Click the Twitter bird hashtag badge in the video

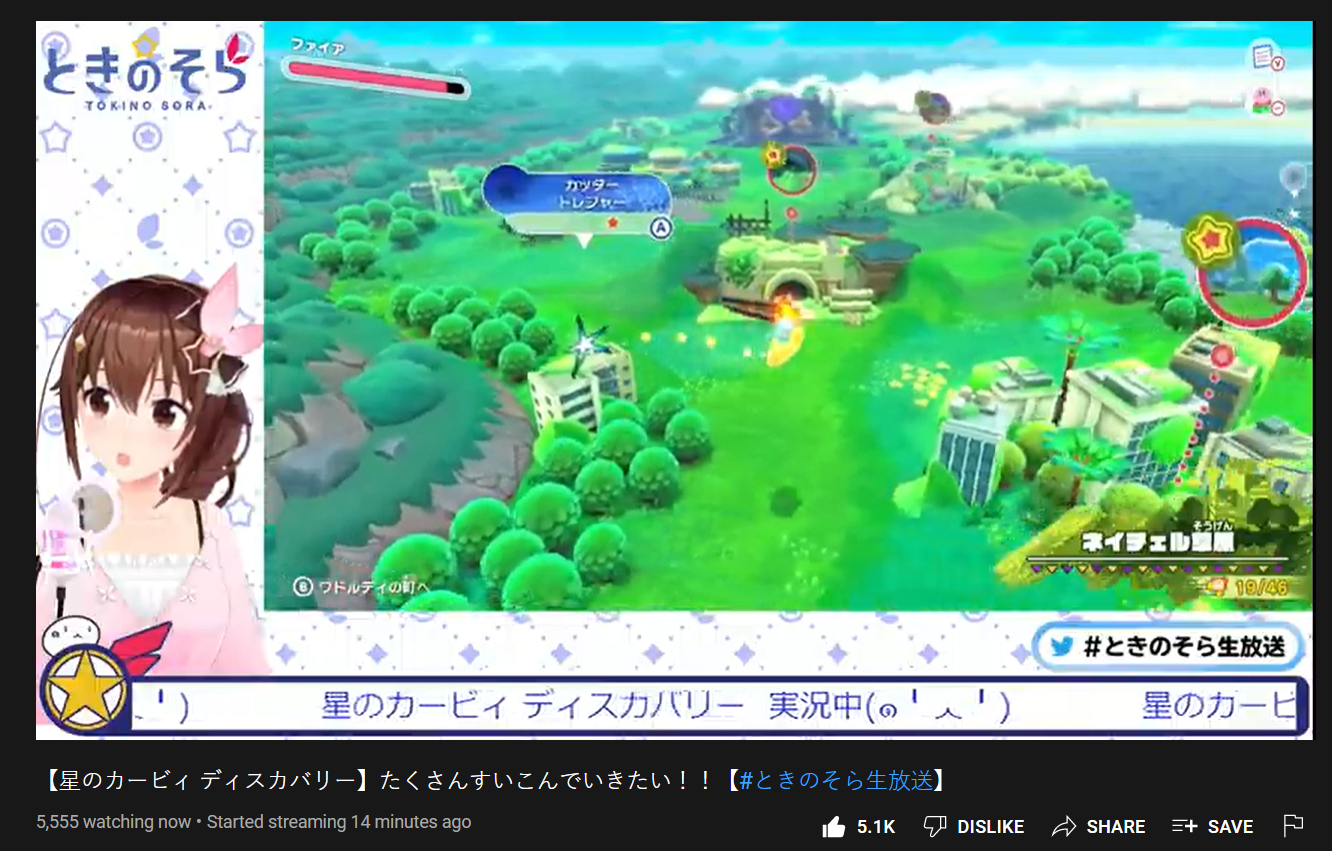coord(1169,646)
